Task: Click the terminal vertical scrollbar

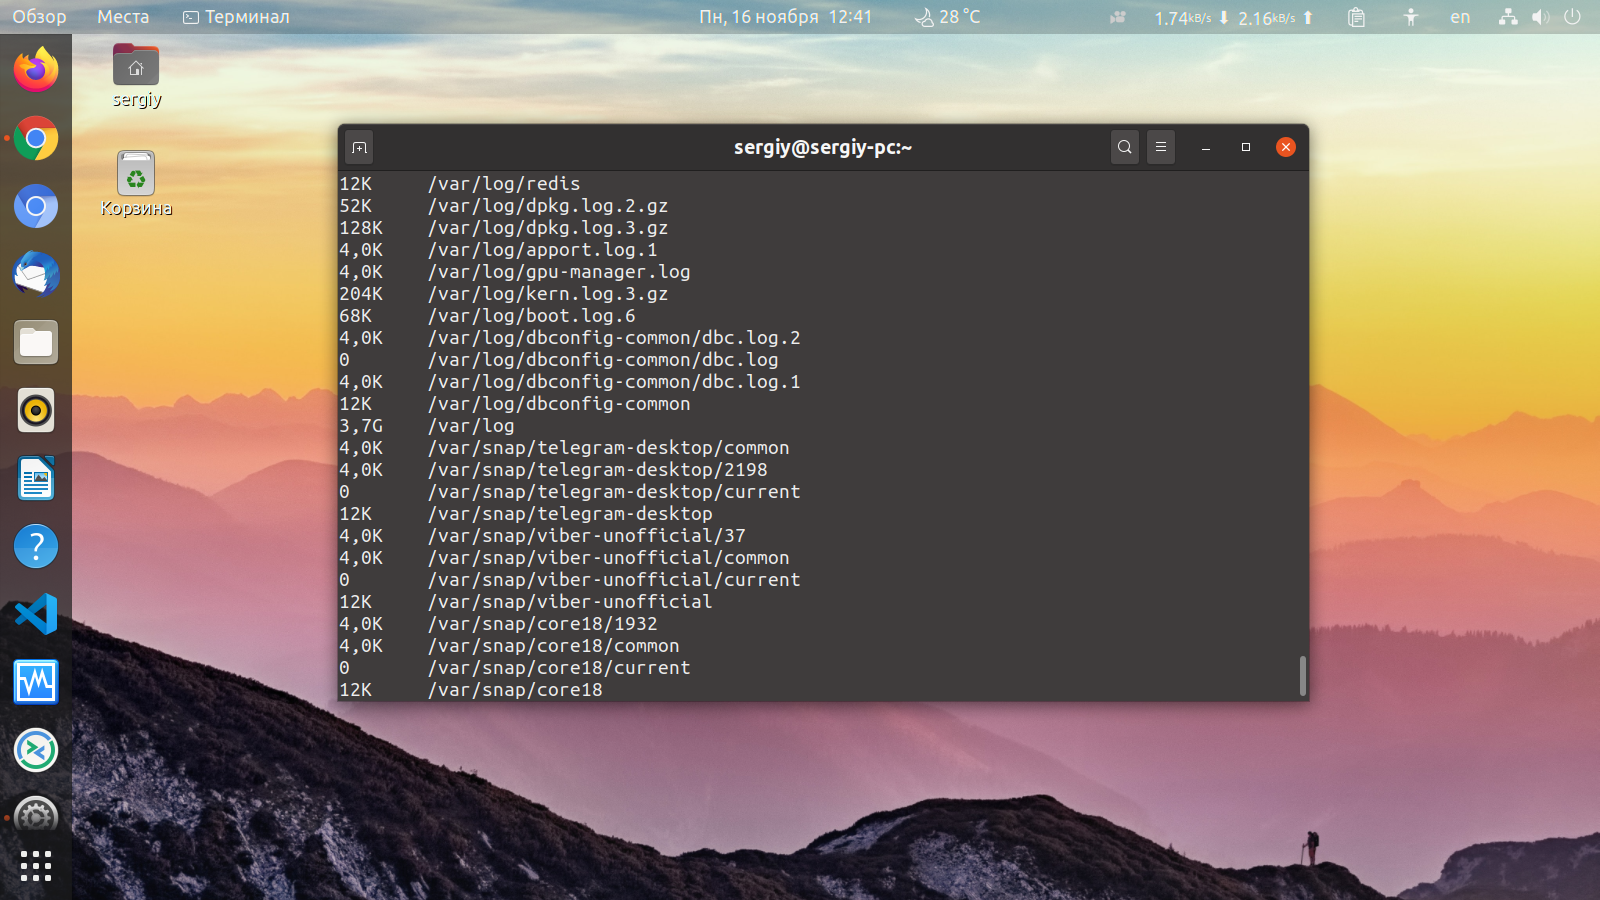Action: click(1302, 676)
